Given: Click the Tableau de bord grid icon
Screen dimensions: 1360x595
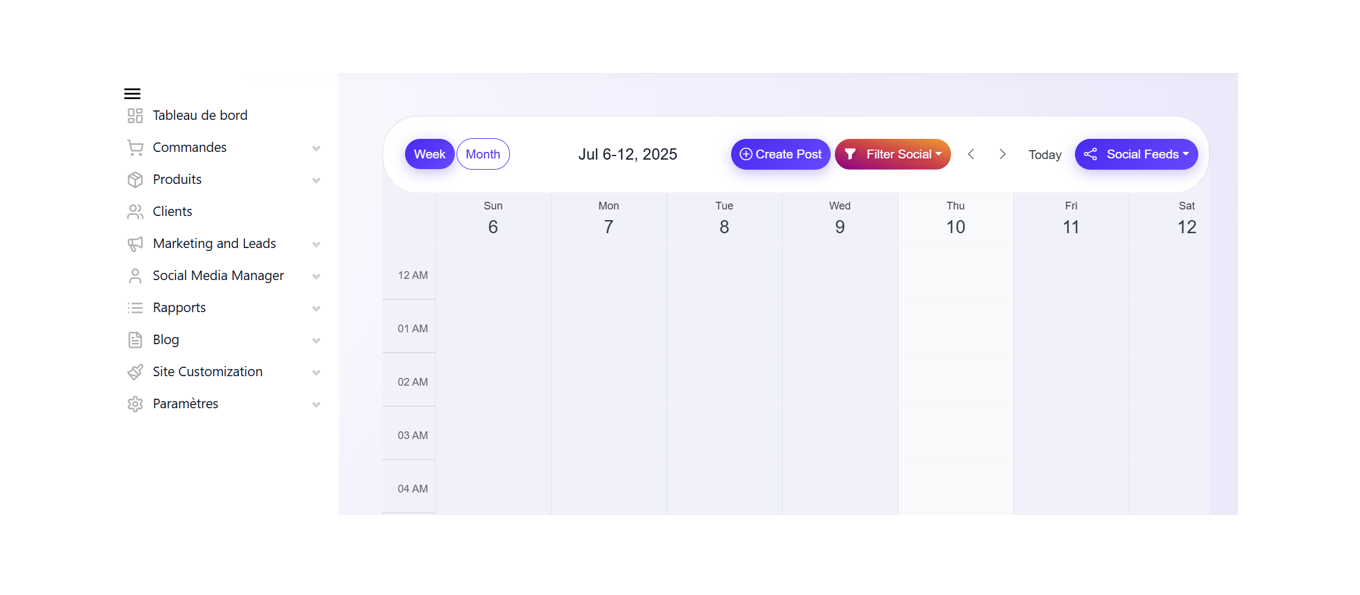Looking at the screenshot, I should click(x=135, y=116).
